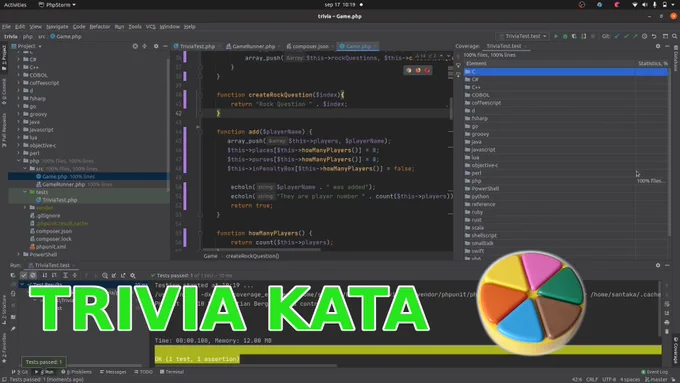Expand the vendor folder in Project tree
Screen dimensions: 680x383
click(x=25, y=208)
